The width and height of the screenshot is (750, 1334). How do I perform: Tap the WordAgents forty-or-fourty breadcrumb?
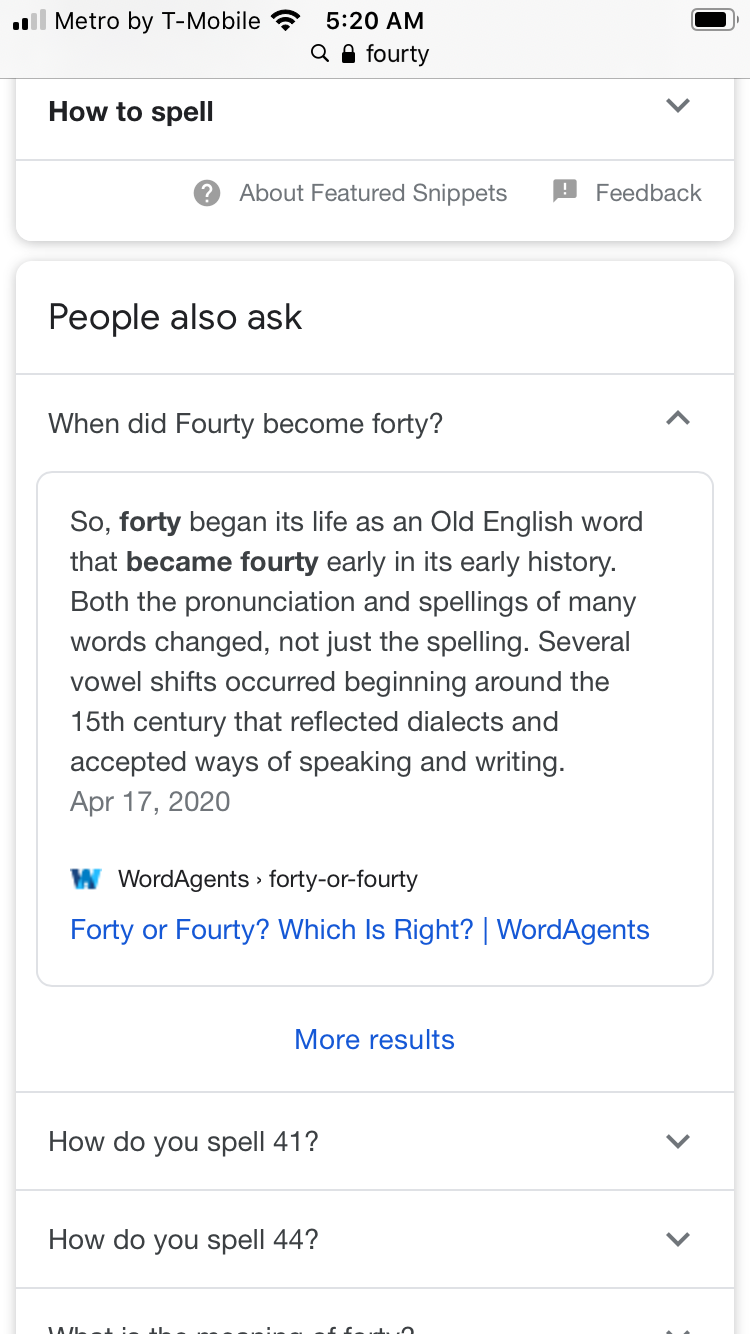click(x=268, y=879)
